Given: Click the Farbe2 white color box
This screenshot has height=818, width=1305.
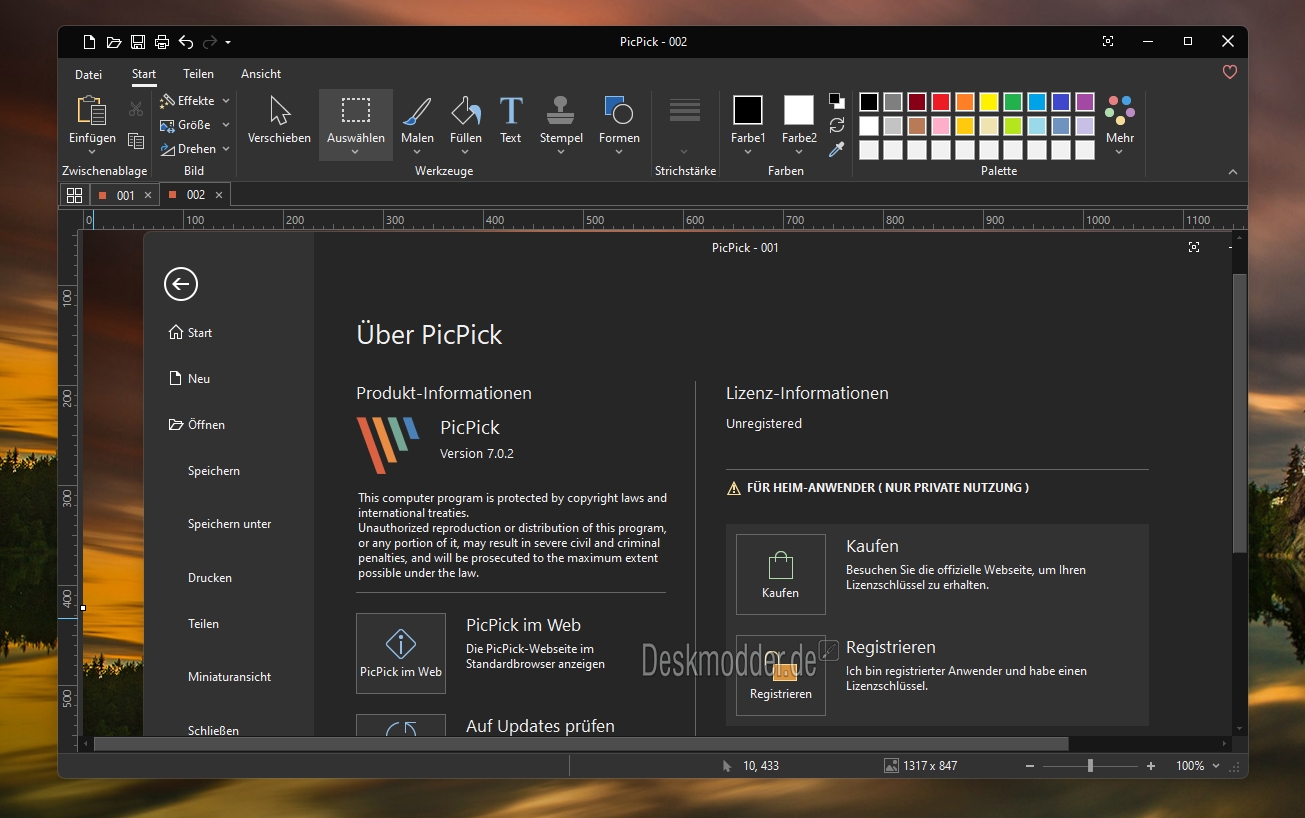Looking at the screenshot, I should coord(799,110).
